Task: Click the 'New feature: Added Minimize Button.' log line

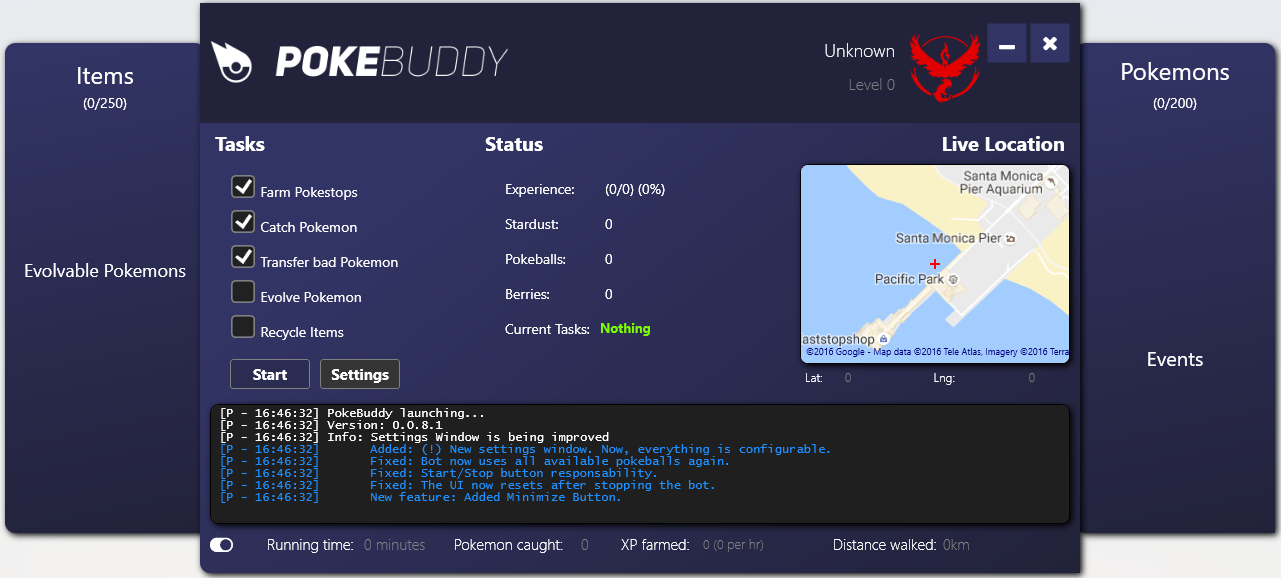Action: click(421, 497)
